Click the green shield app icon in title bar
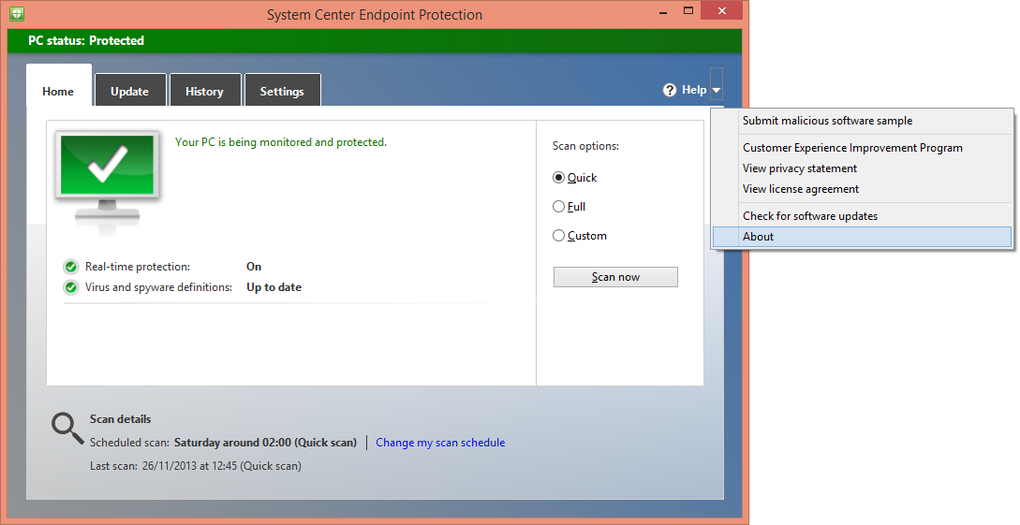Screen dimensions: 1020x525 17,13
